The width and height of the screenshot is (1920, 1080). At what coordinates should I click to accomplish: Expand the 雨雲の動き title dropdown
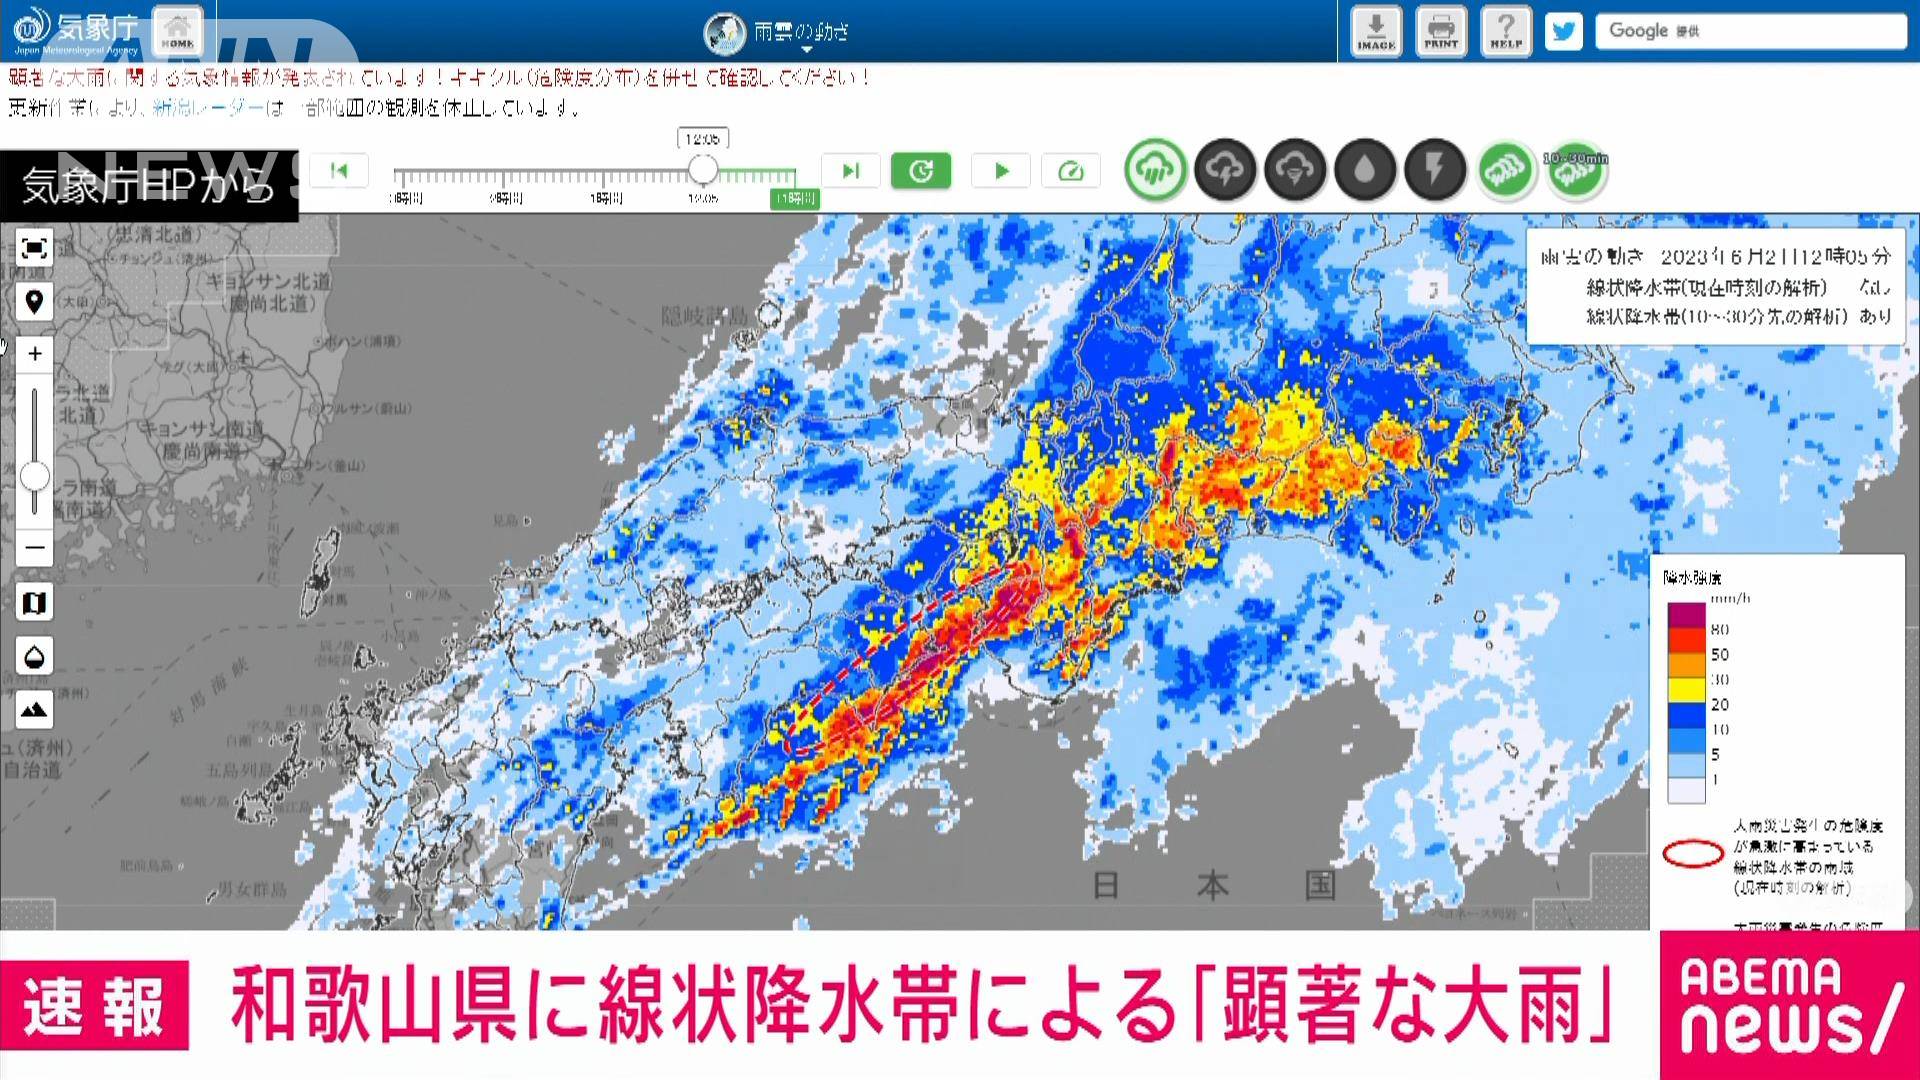coord(800,34)
